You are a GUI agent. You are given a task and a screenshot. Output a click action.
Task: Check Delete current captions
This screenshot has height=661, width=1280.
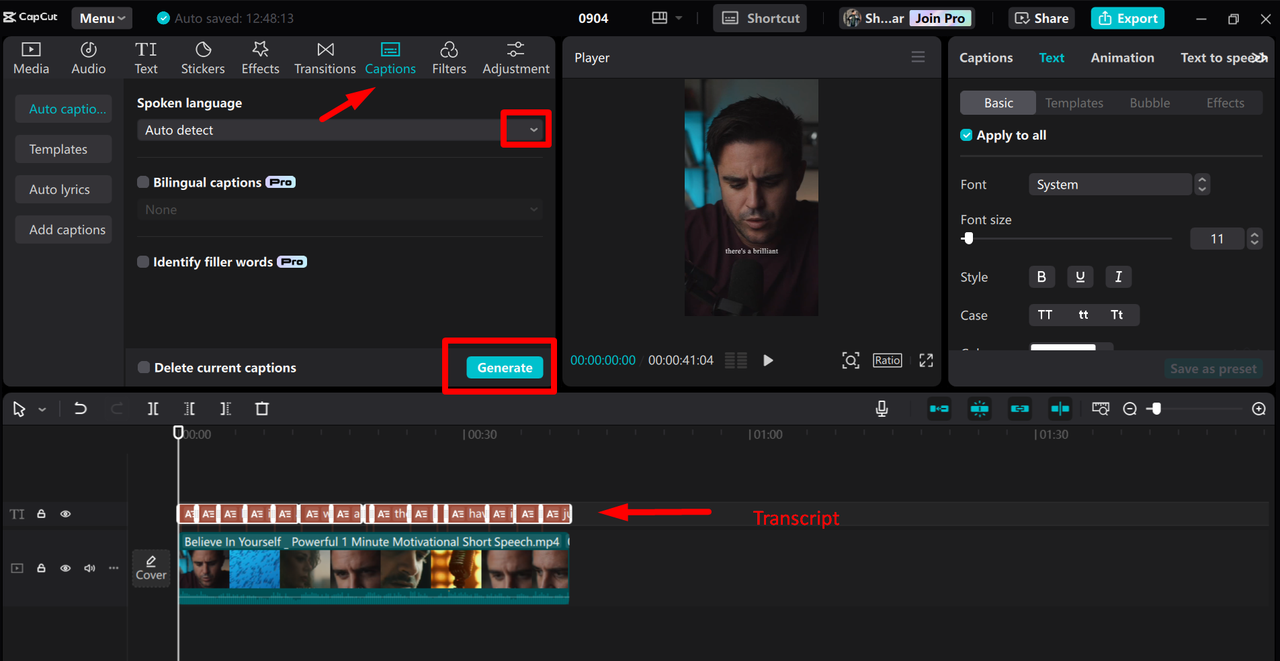coord(144,368)
